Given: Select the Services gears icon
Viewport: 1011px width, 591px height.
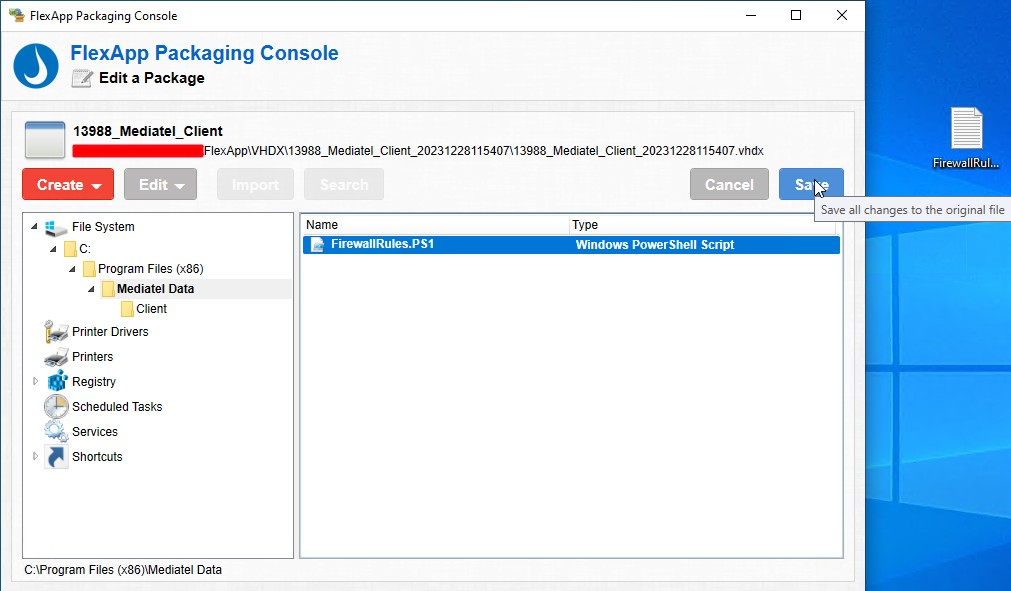Looking at the screenshot, I should pos(56,431).
